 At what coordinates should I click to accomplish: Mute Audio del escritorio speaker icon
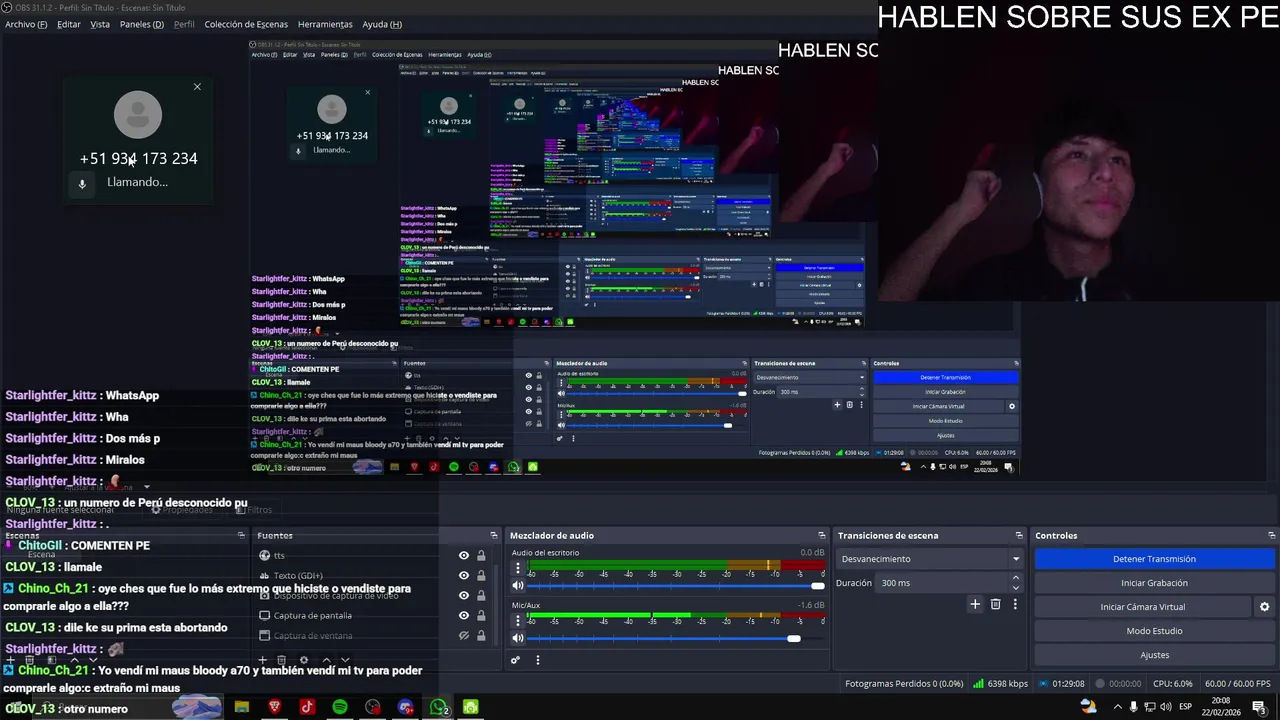point(518,586)
